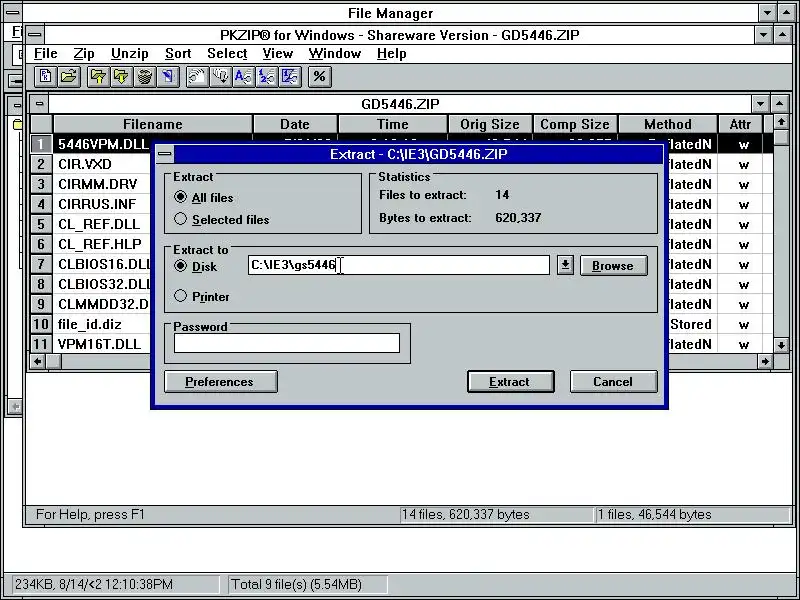The height and width of the screenshot is (600, 800).
Task: Open the Window menu
Action: [x=335, y=54]
